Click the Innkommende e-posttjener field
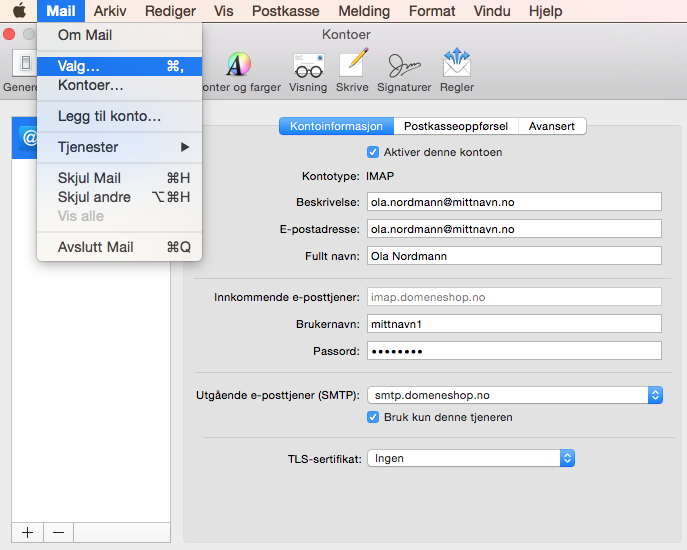Viewport: 687px width, 550px height. point(514,297)
